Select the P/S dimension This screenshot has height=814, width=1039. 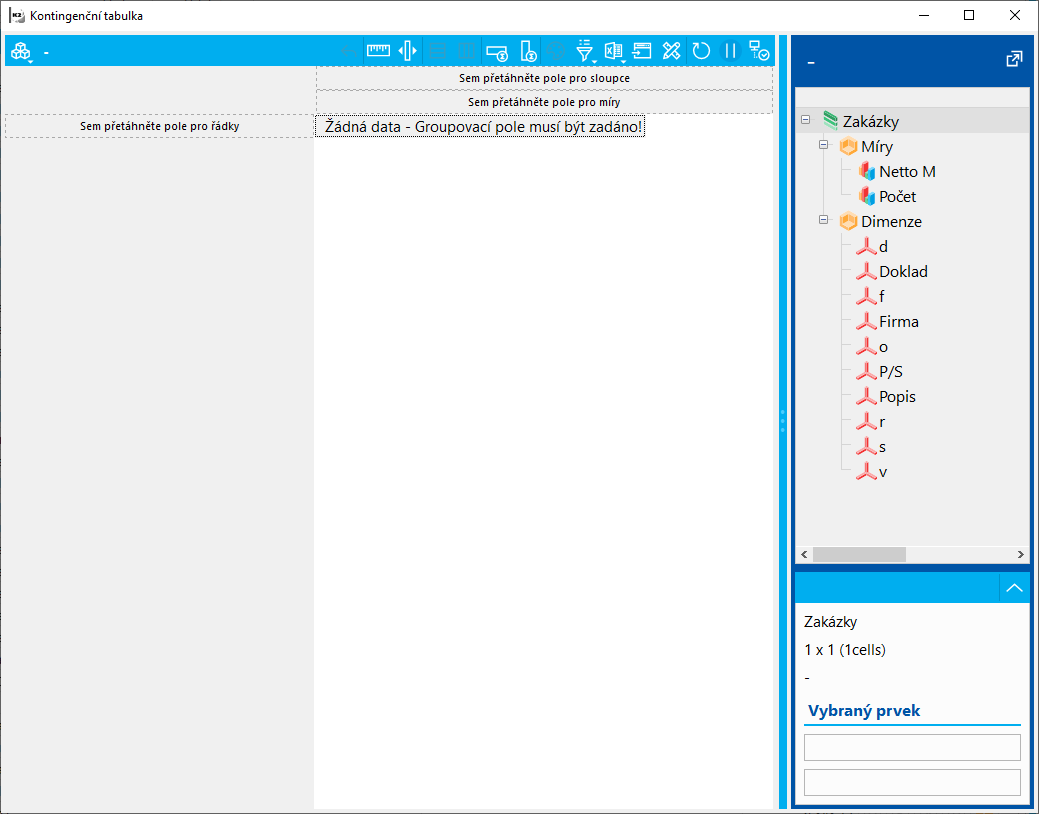pyautogui.click(x=891, y=372)
